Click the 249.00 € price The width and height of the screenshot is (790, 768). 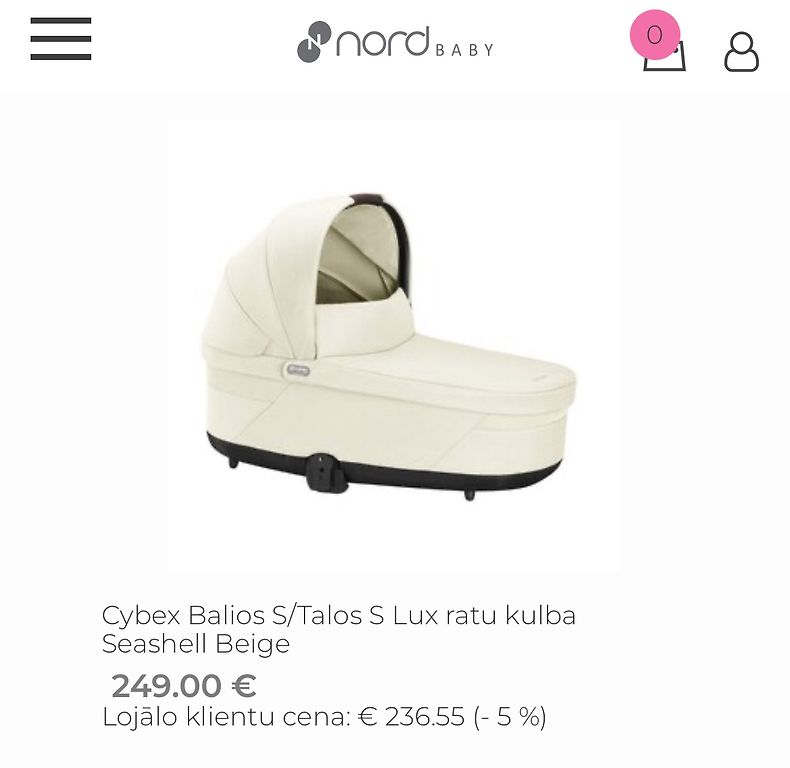pyautogui.click(x=184, y=686)
